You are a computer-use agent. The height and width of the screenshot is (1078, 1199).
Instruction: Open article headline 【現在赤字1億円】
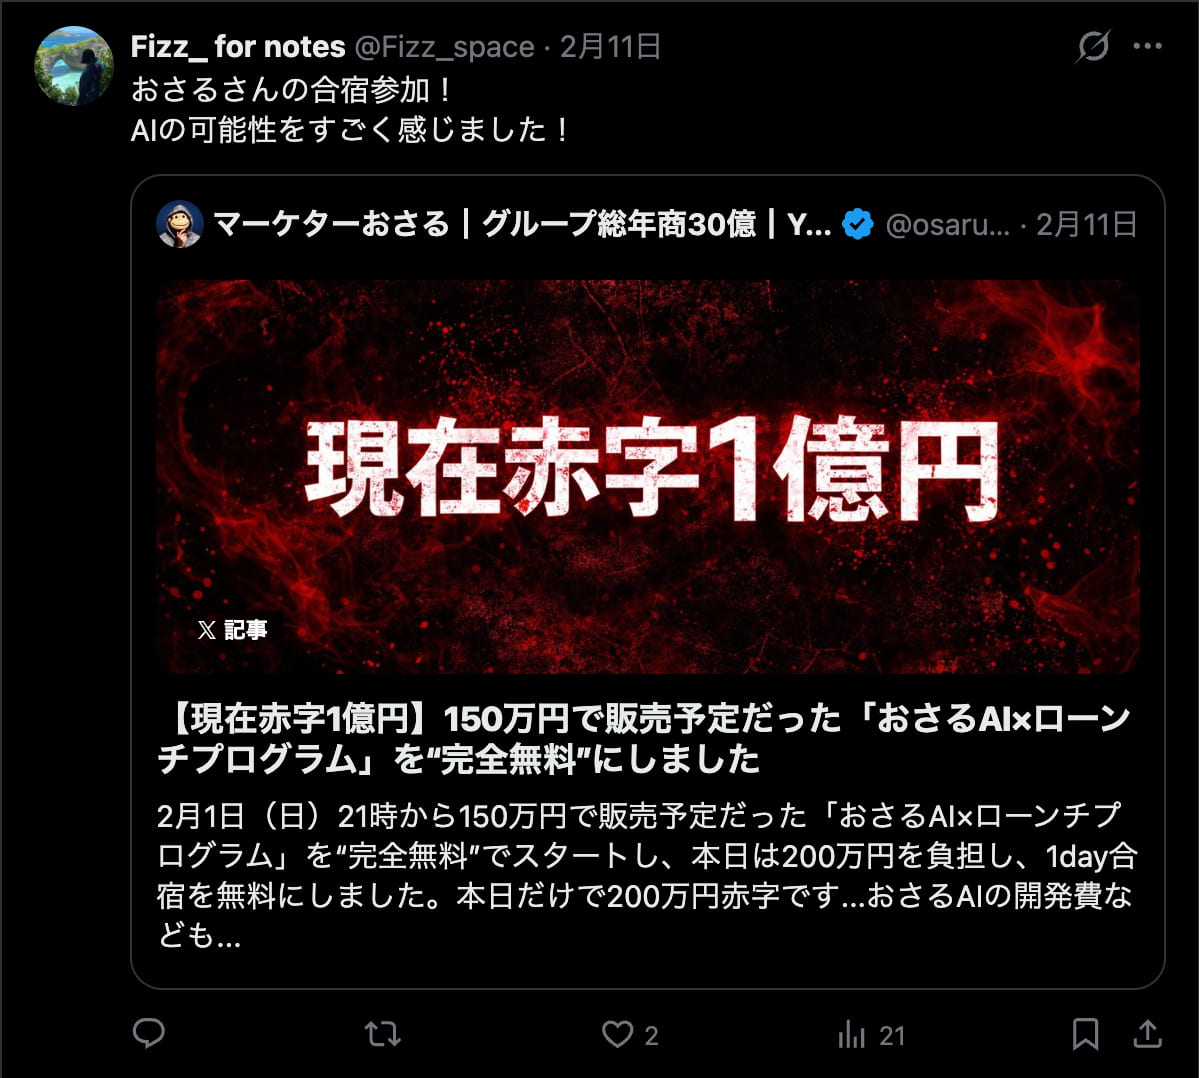coord(644,739)
